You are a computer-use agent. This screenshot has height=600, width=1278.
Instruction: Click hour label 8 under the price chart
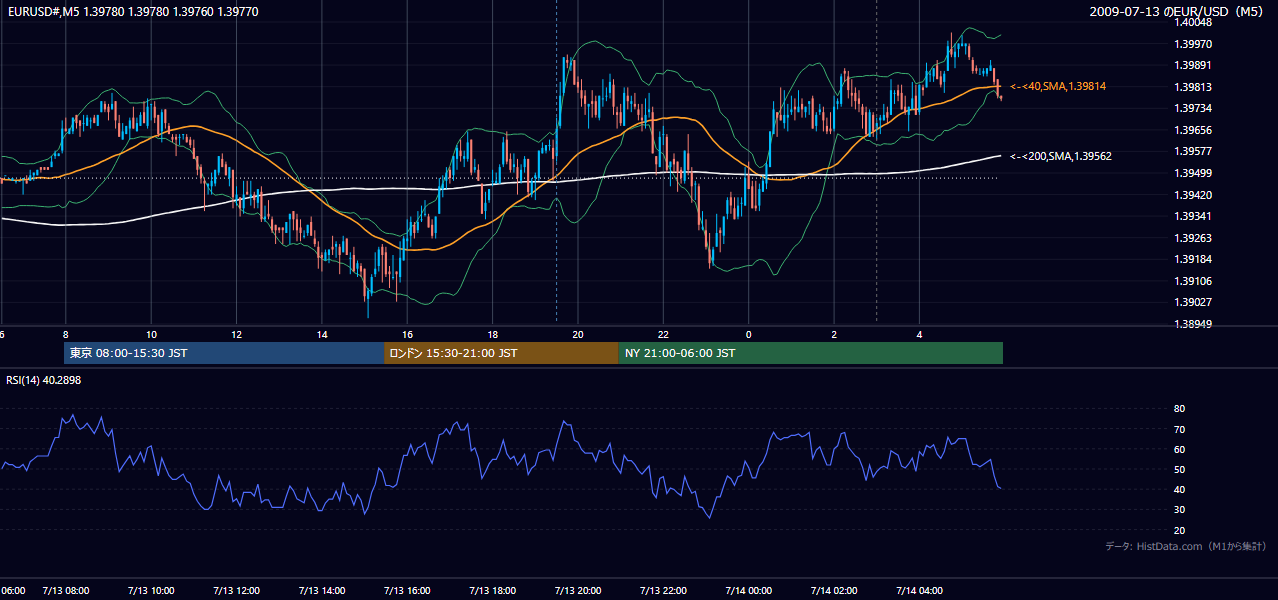66,334
